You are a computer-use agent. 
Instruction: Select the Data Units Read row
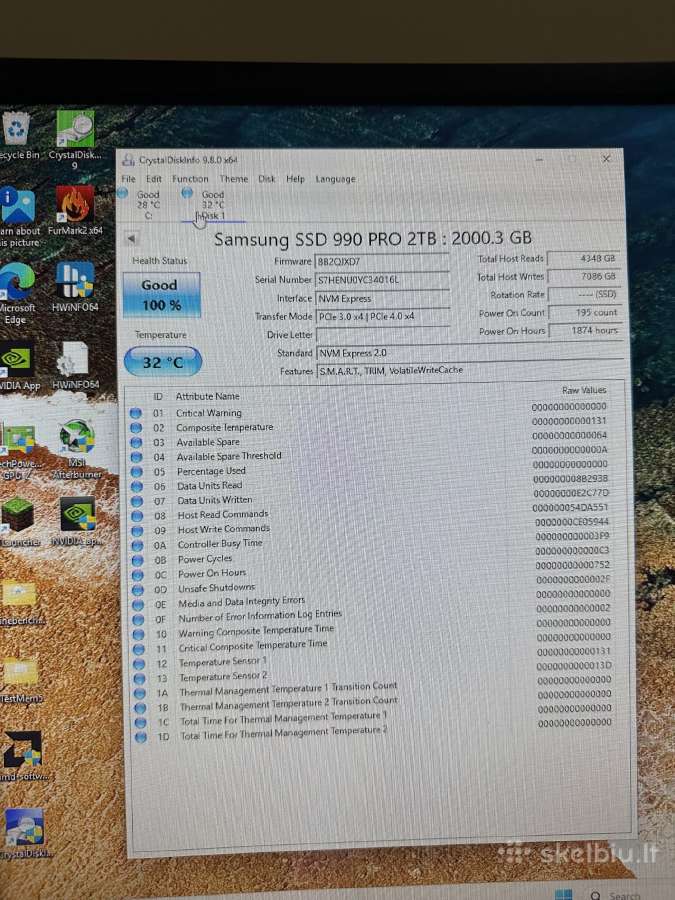tap(369, 483)
